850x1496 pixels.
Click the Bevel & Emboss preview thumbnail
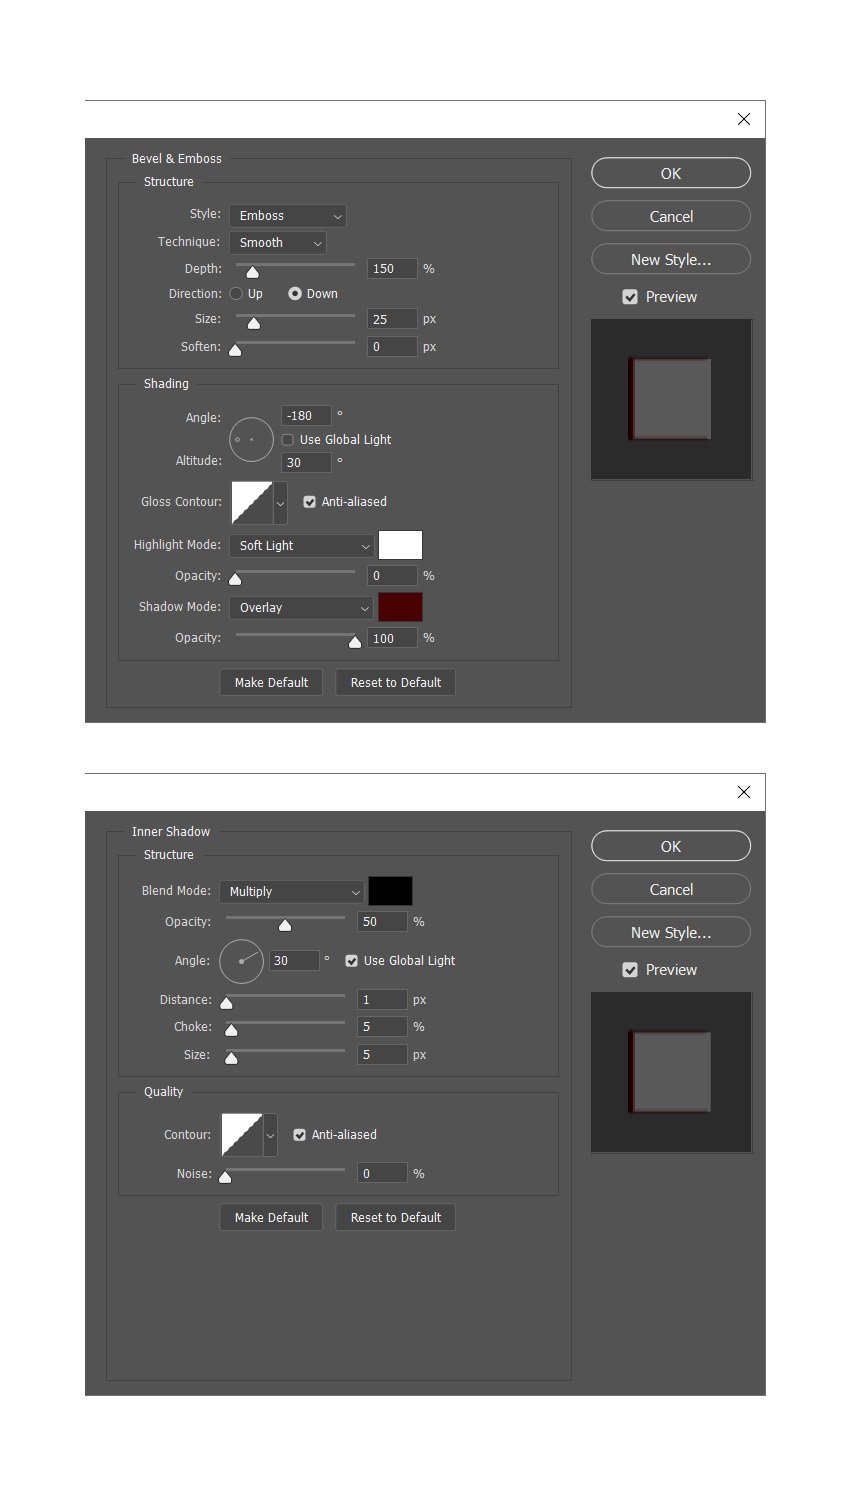[x=670, y=398]
